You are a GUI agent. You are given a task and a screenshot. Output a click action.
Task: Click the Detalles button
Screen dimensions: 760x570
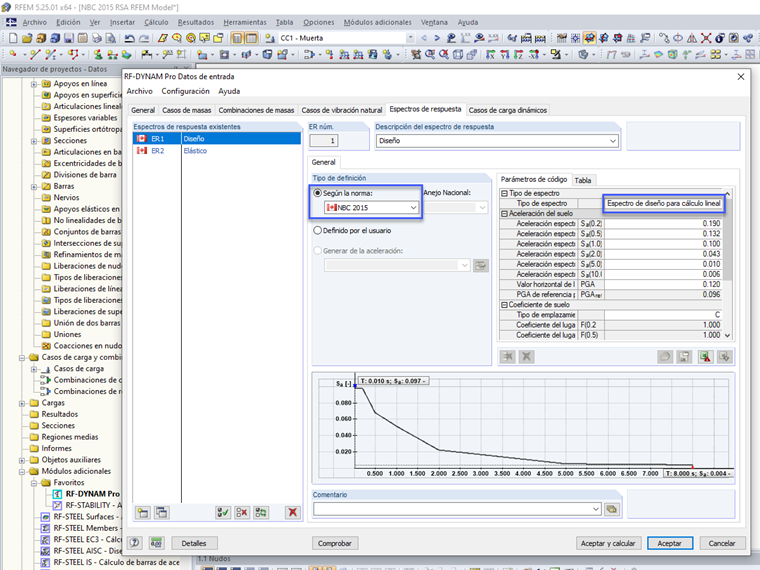pos(194,543)
